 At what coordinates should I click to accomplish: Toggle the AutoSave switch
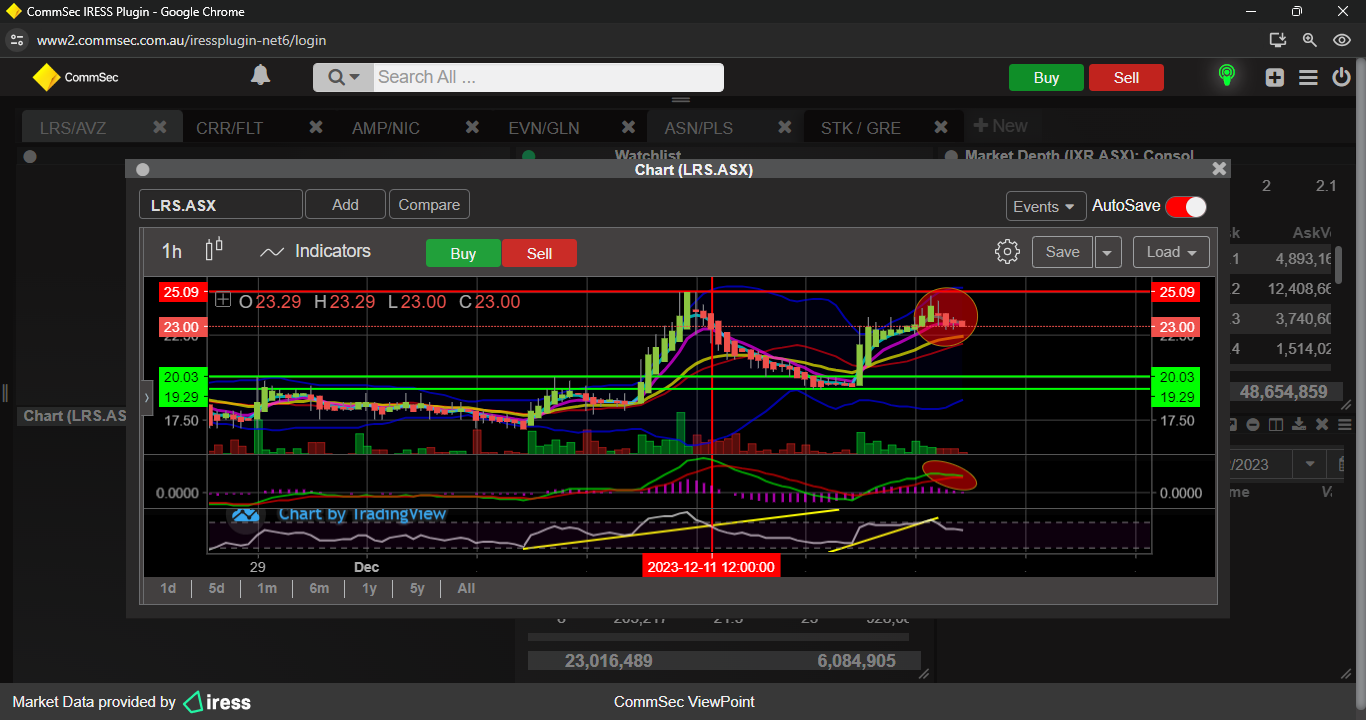1186,206
